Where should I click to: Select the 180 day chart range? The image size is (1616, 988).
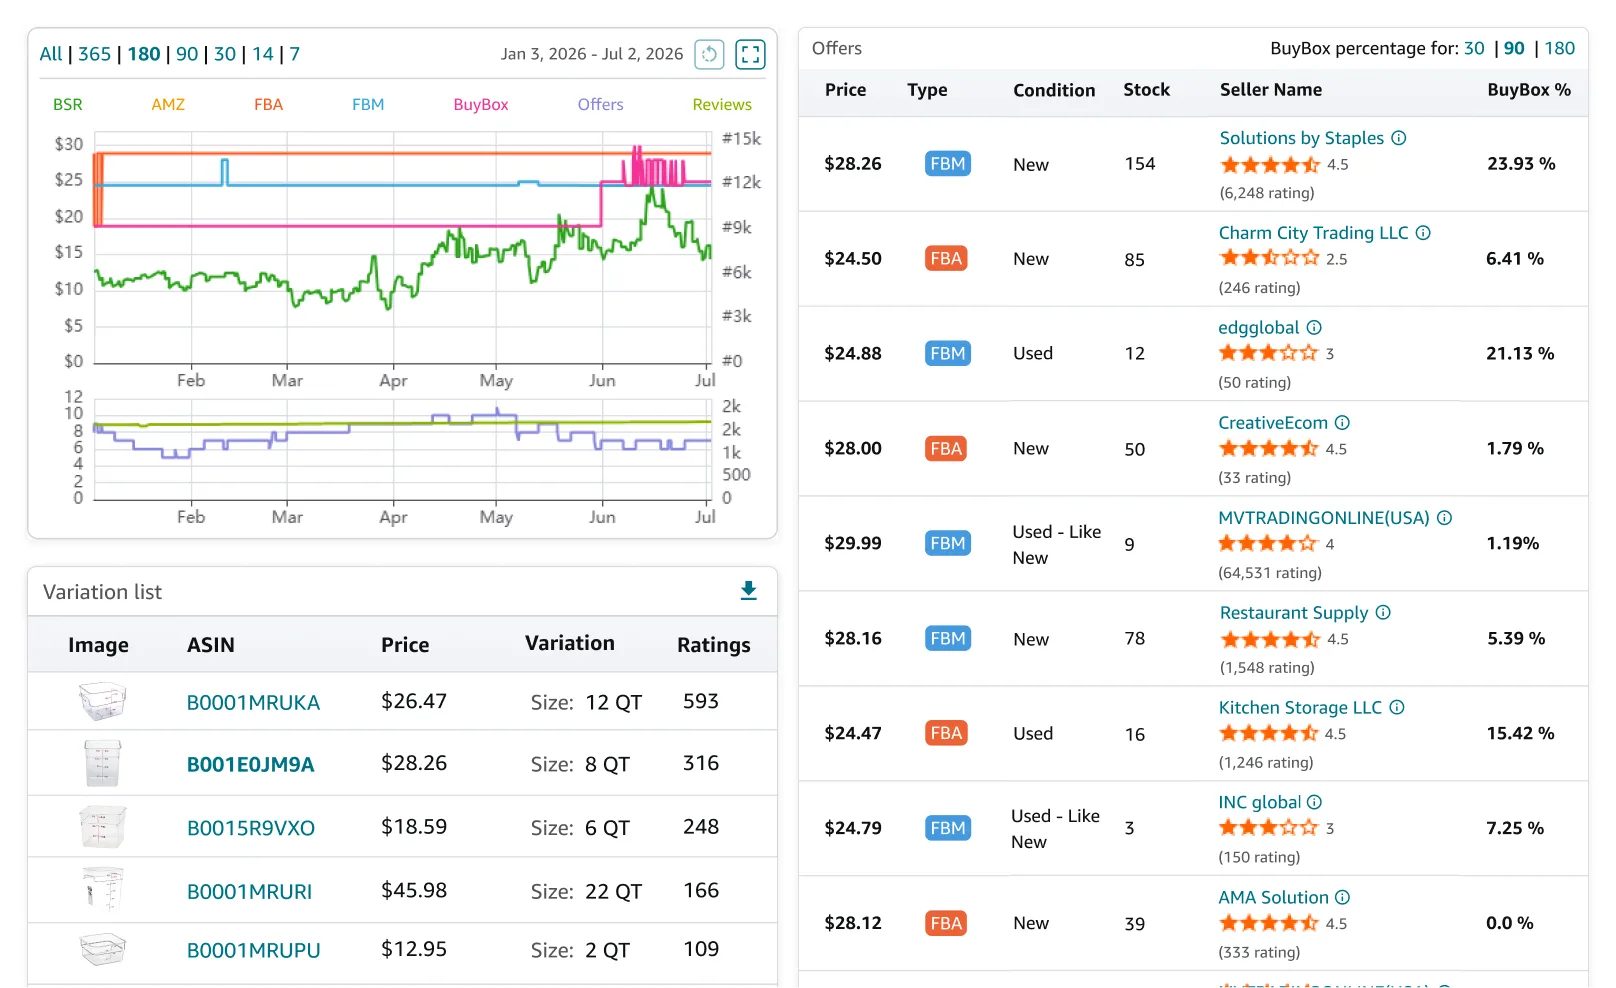[144, 54]
